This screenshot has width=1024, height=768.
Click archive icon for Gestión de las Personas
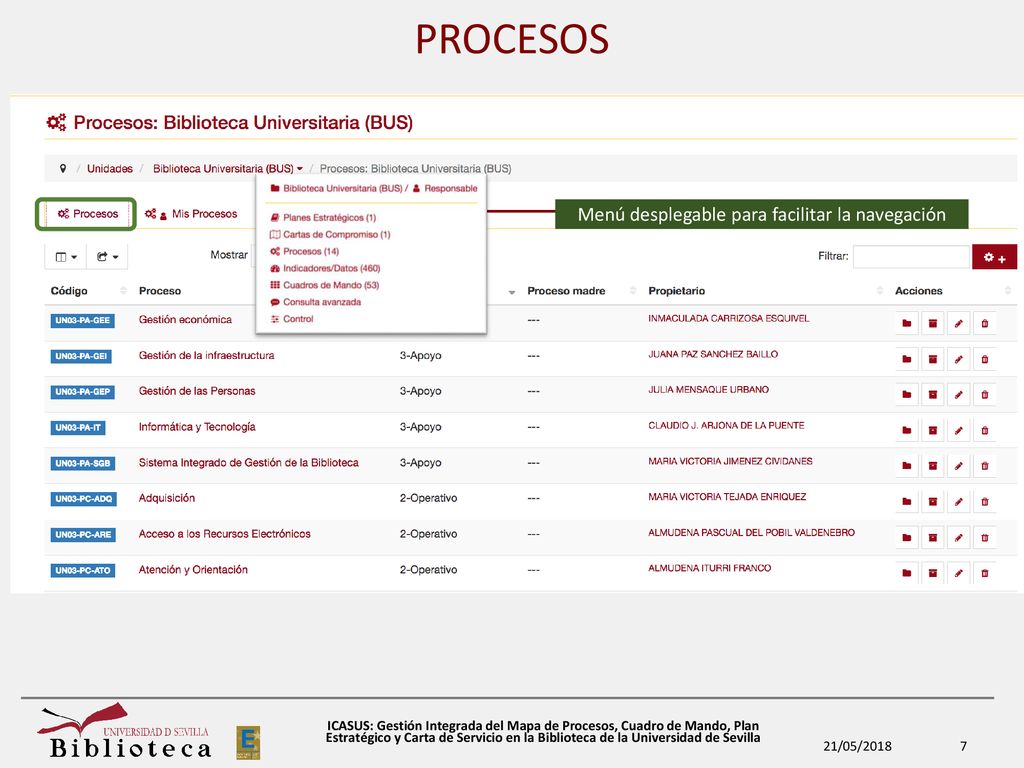point(933,394)
